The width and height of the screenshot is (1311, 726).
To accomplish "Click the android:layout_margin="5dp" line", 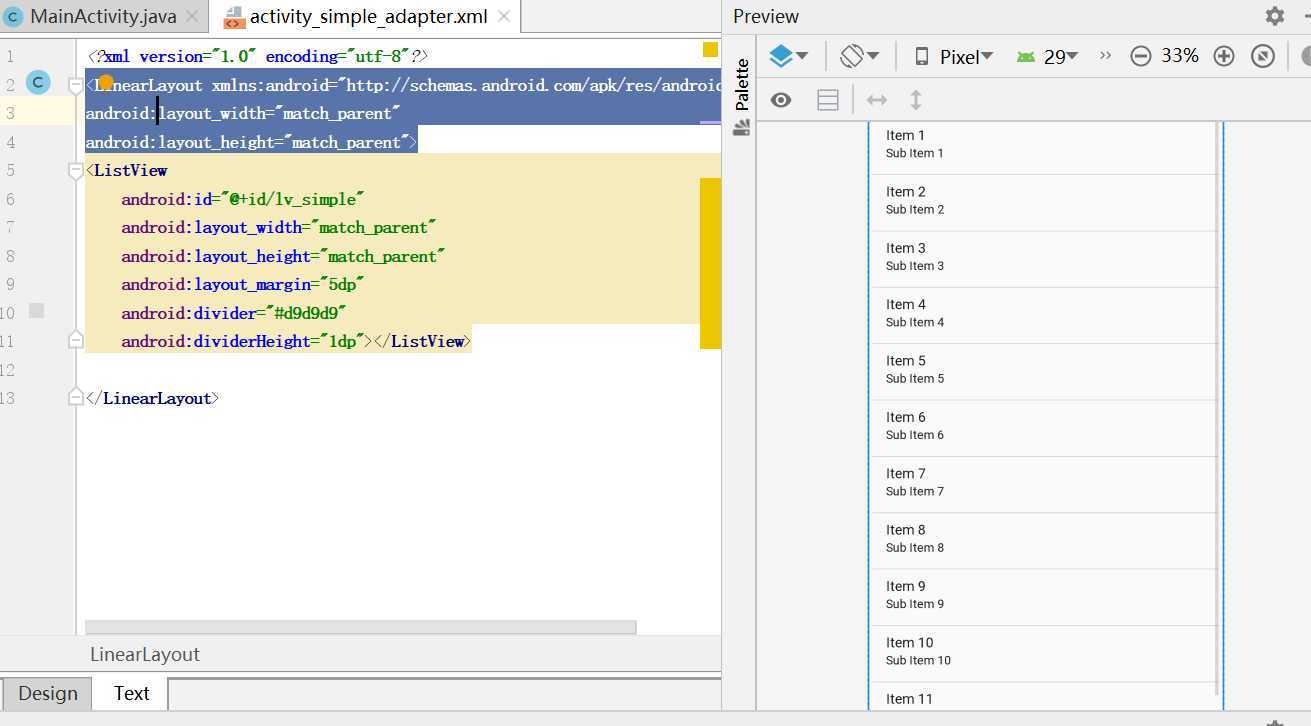I will (x=243, y=284).
